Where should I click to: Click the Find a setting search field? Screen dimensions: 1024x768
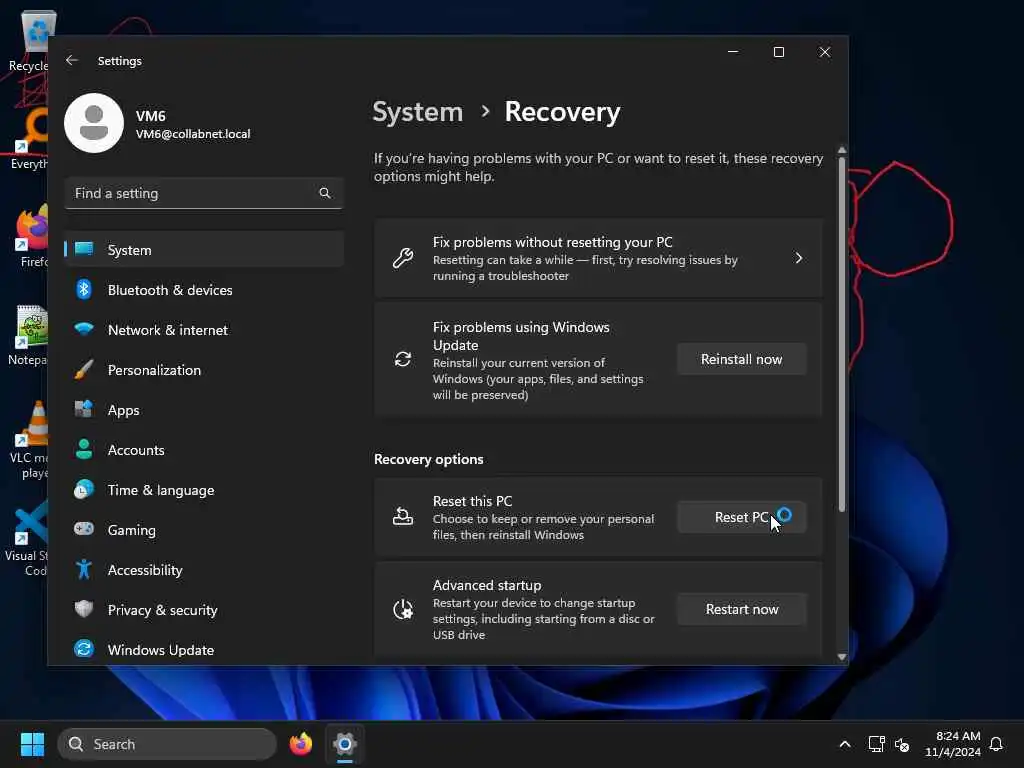204,193
